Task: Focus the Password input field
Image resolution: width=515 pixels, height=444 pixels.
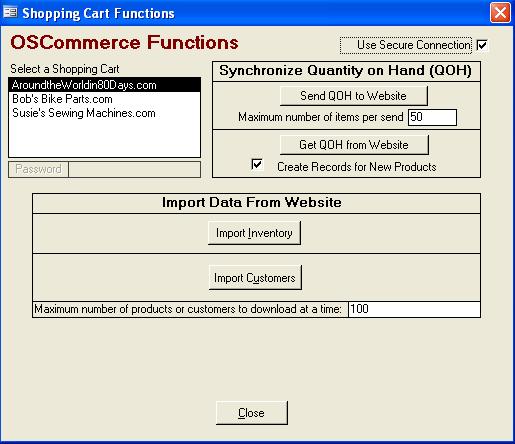Action: coord(135,169)
